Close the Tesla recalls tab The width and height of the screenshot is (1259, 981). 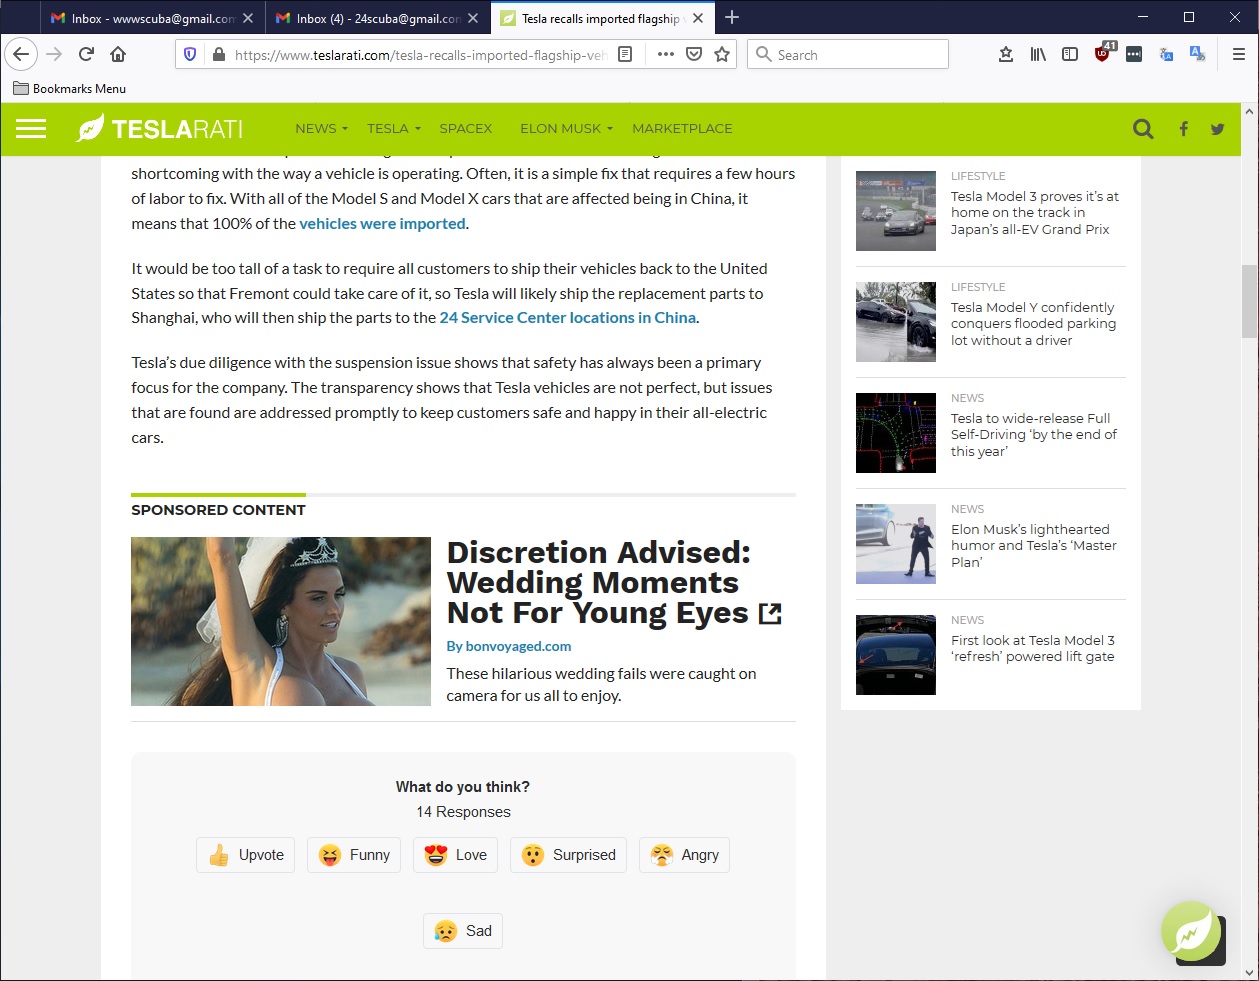click(698, 18)
